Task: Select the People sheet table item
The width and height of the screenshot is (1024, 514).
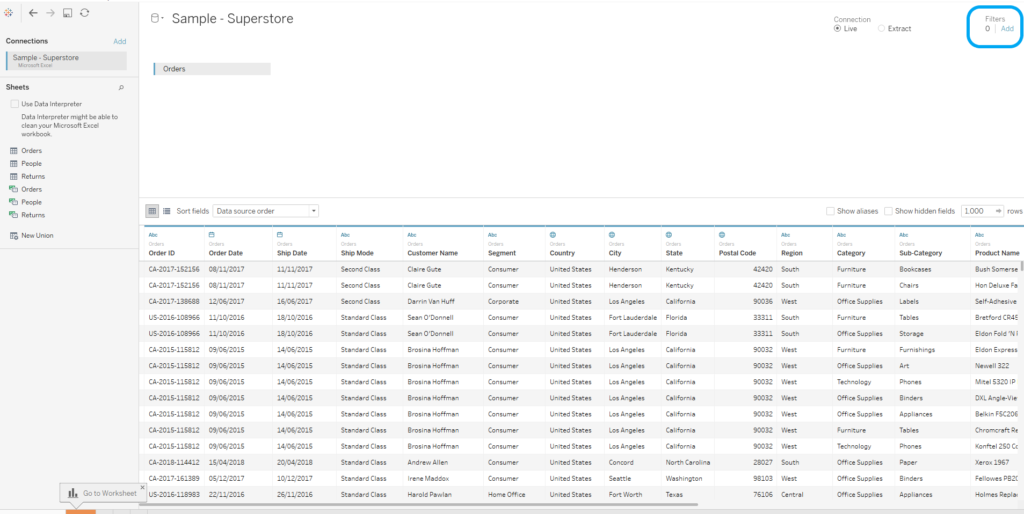Action: pos(32,163)
